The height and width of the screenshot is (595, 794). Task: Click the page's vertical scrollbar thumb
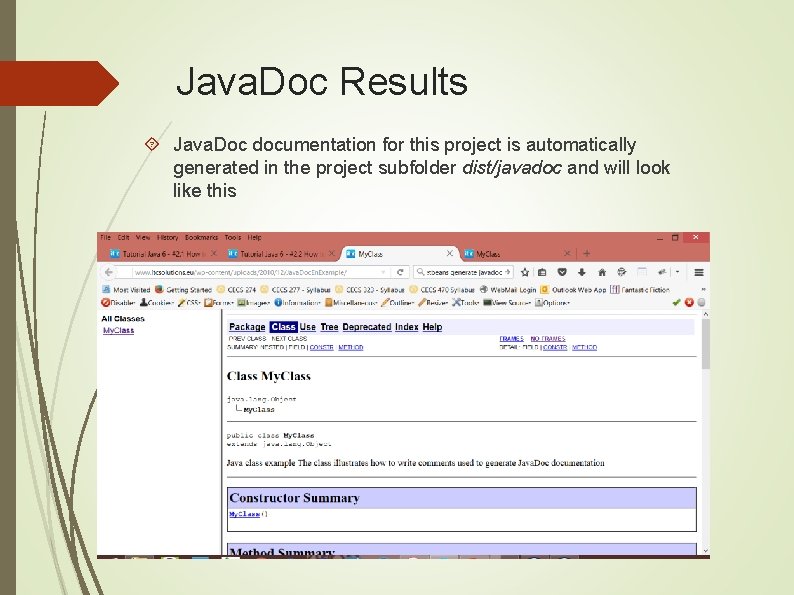(706, 344)
